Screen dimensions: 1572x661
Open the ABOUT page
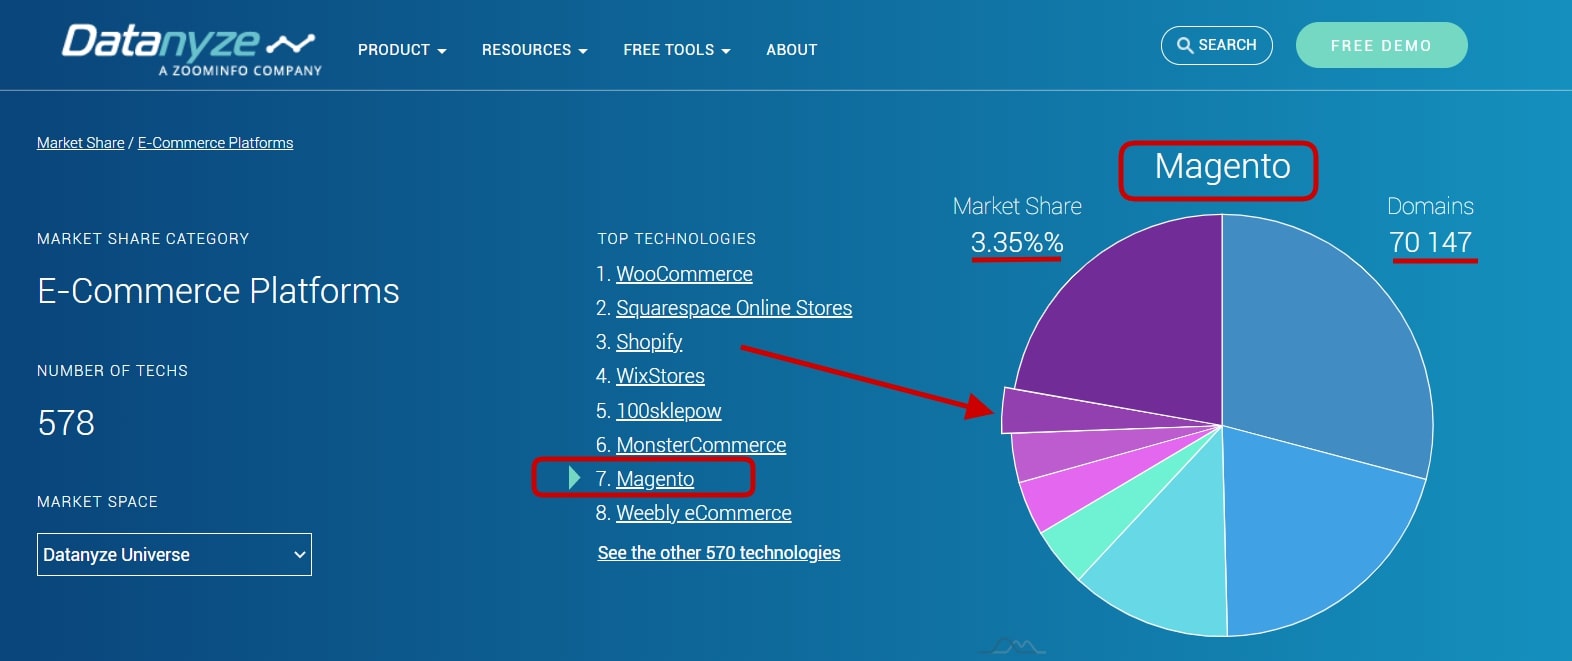click(791, 50)
